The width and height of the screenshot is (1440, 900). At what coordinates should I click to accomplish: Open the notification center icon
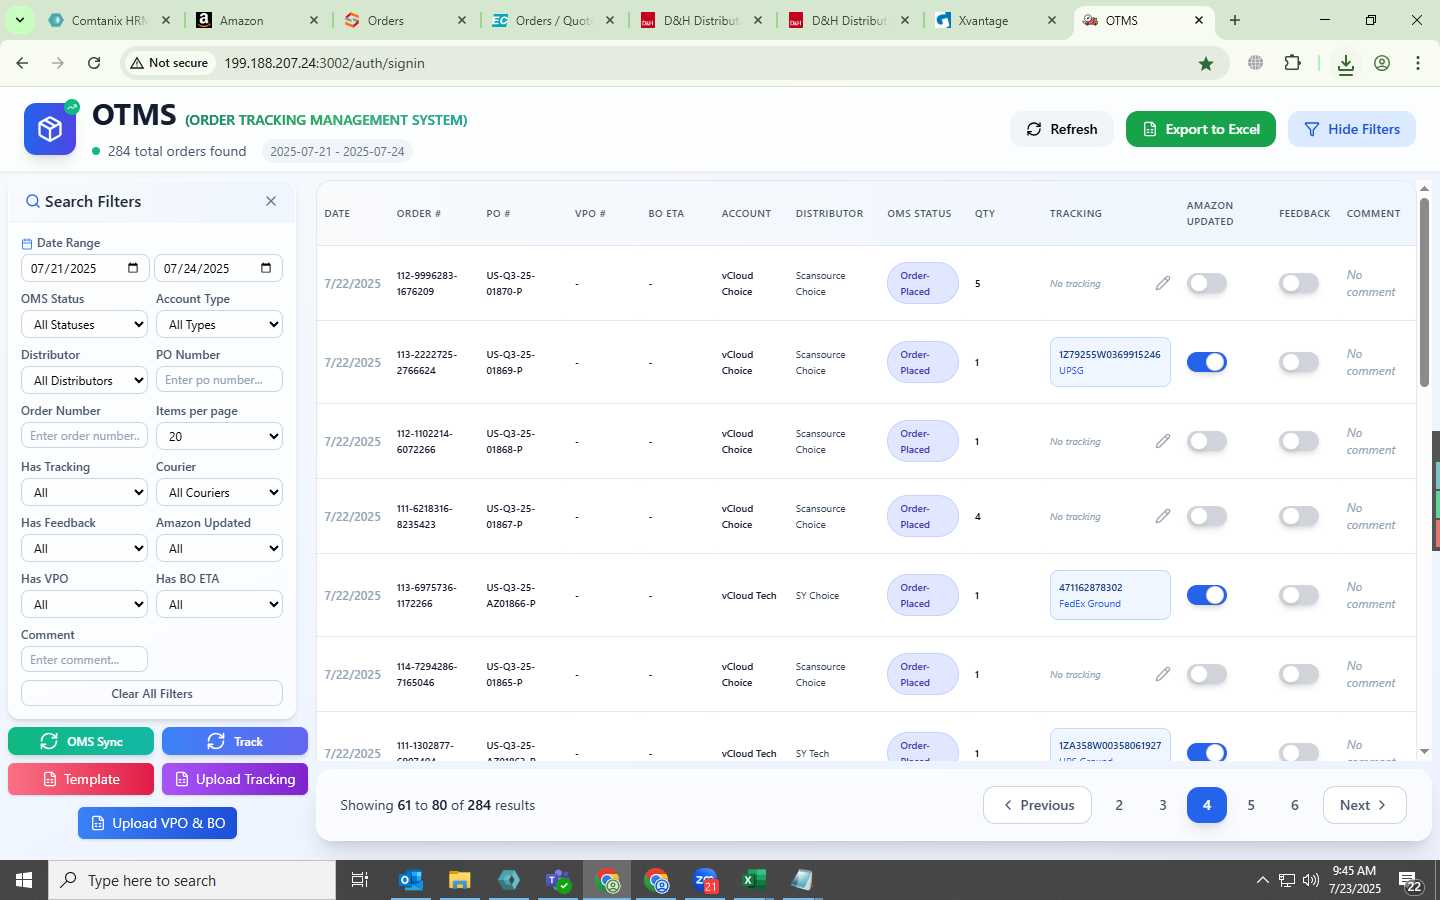click(1411, 881)
